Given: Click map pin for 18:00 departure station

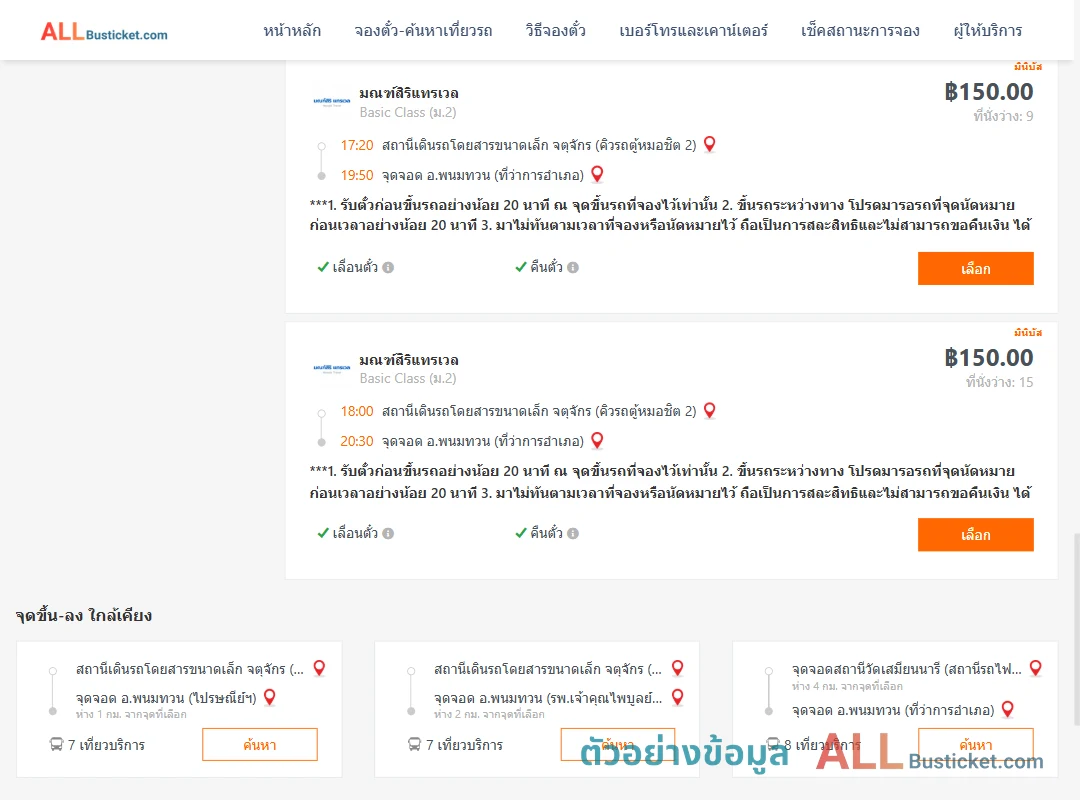Looking at the screenshot, I should pyautogui.click(x=709, y=411).
